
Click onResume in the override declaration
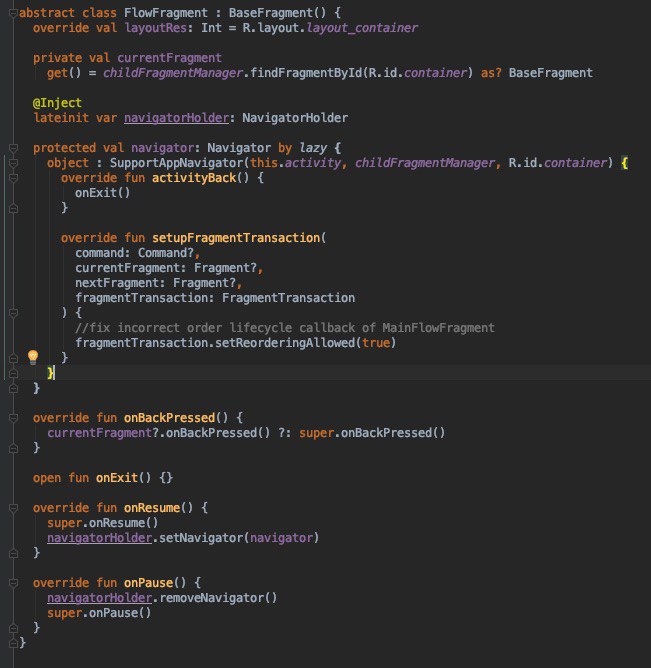(152, 508)
